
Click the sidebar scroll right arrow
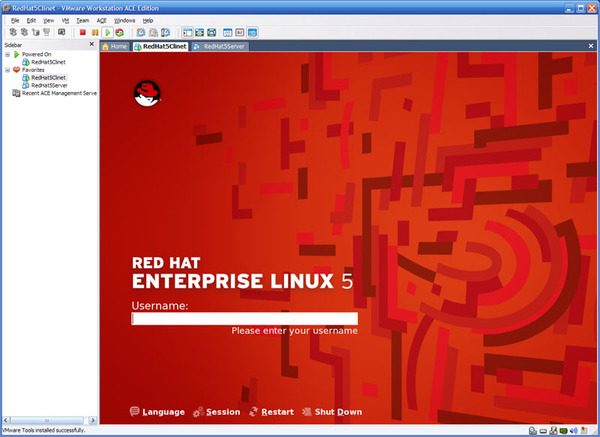coord(93,420)
